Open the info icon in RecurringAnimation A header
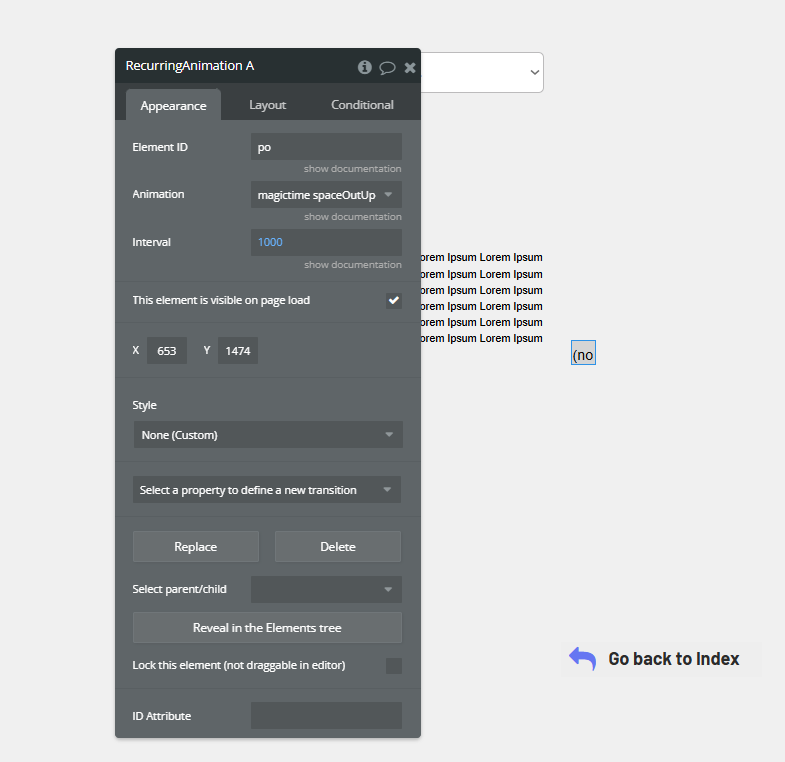Screen dimensions: 785x762 (x=364, y=67)
